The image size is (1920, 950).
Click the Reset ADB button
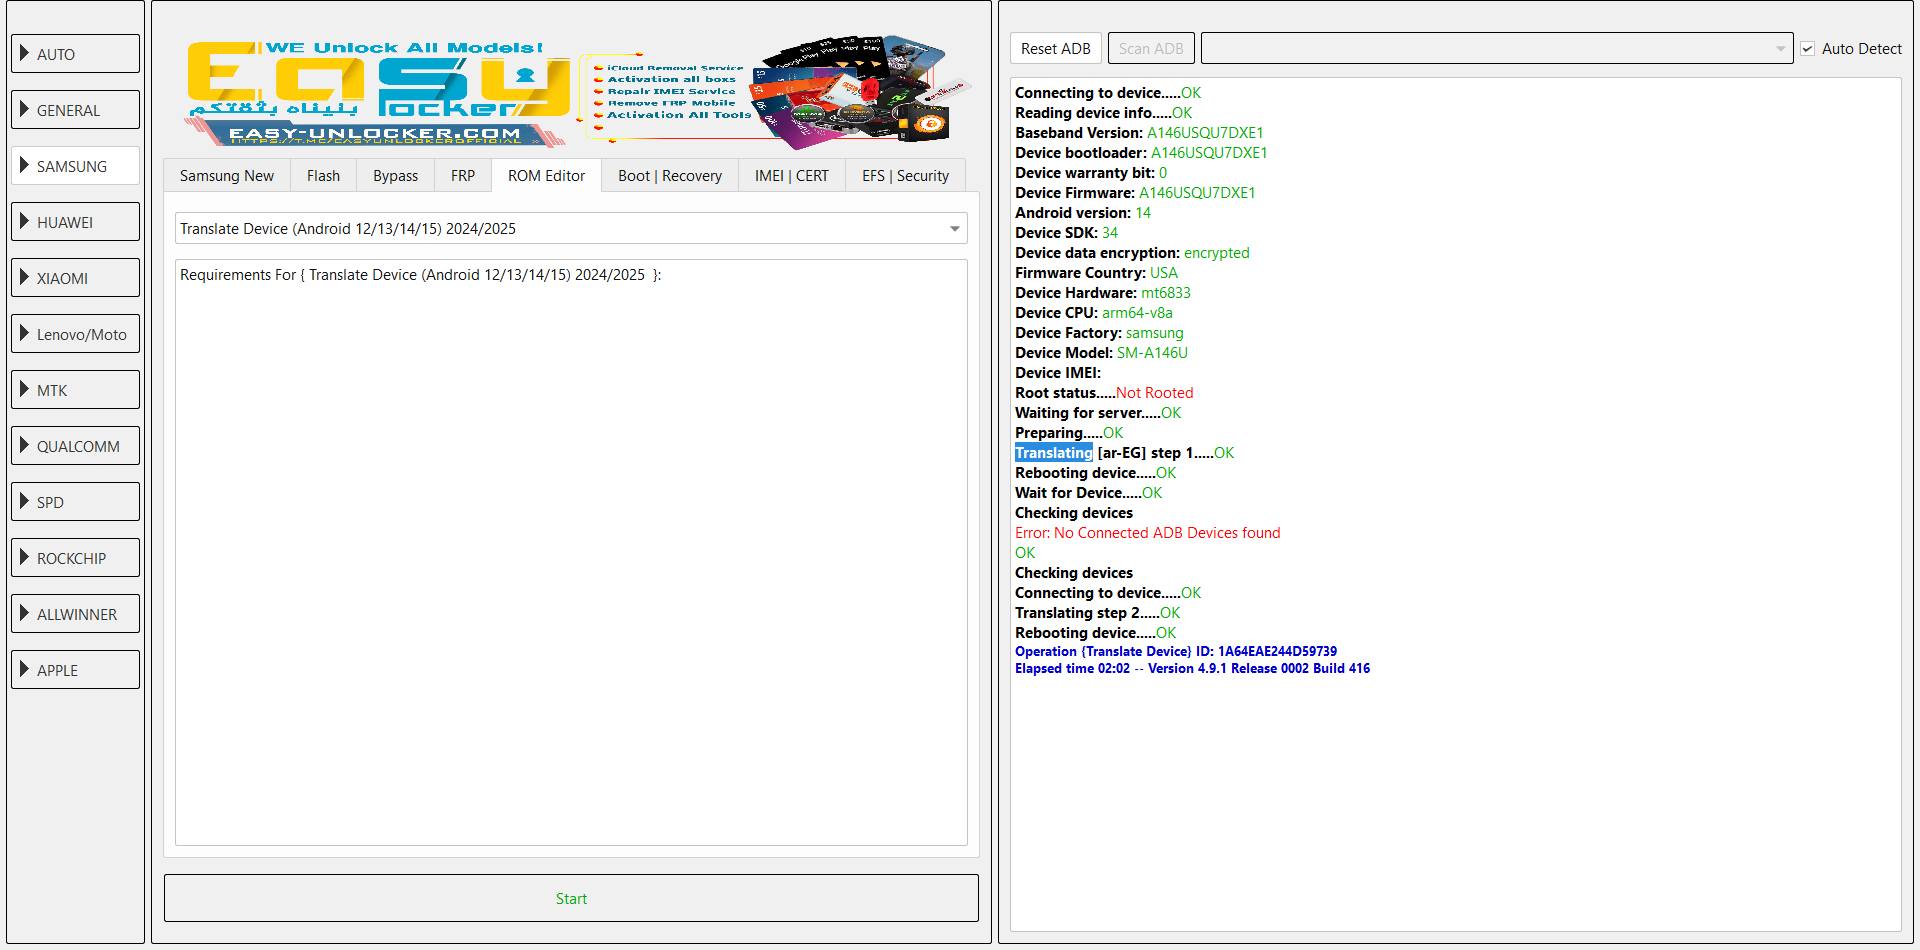tap(1055, 49)
